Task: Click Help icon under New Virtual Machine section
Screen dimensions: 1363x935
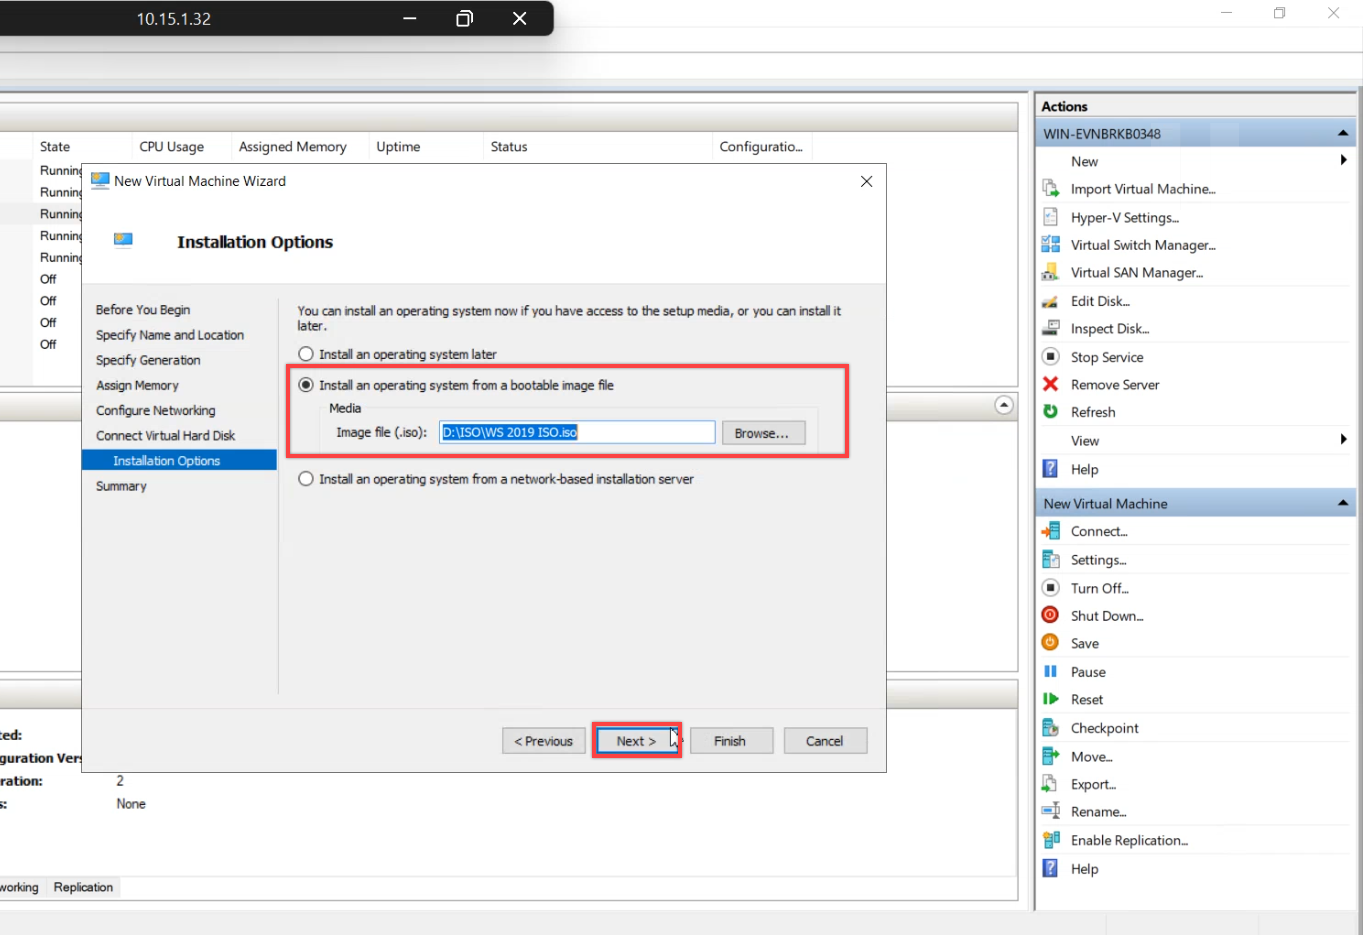Action: (x=1050, y=868)
